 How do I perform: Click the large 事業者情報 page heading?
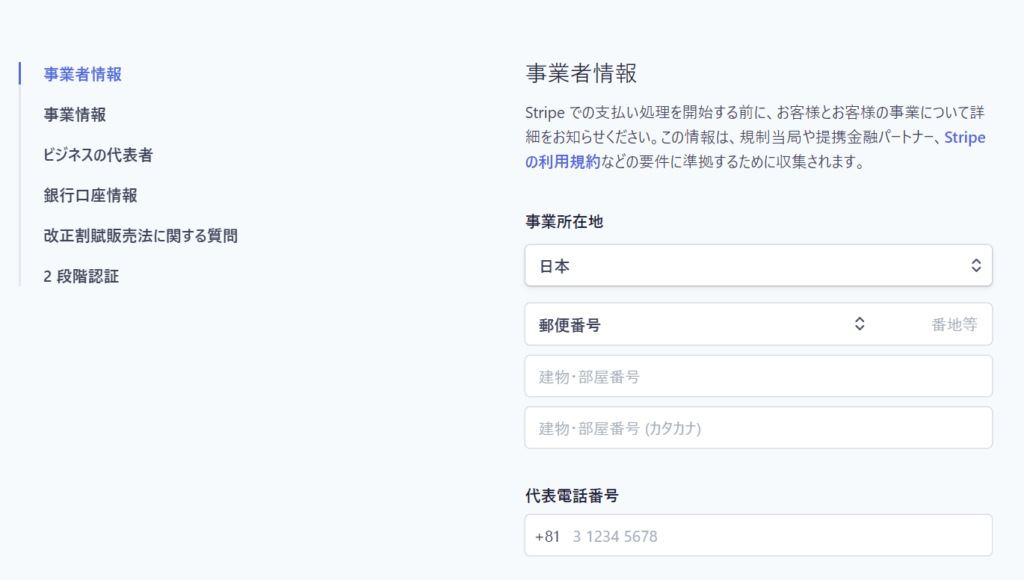pos(581,73)
